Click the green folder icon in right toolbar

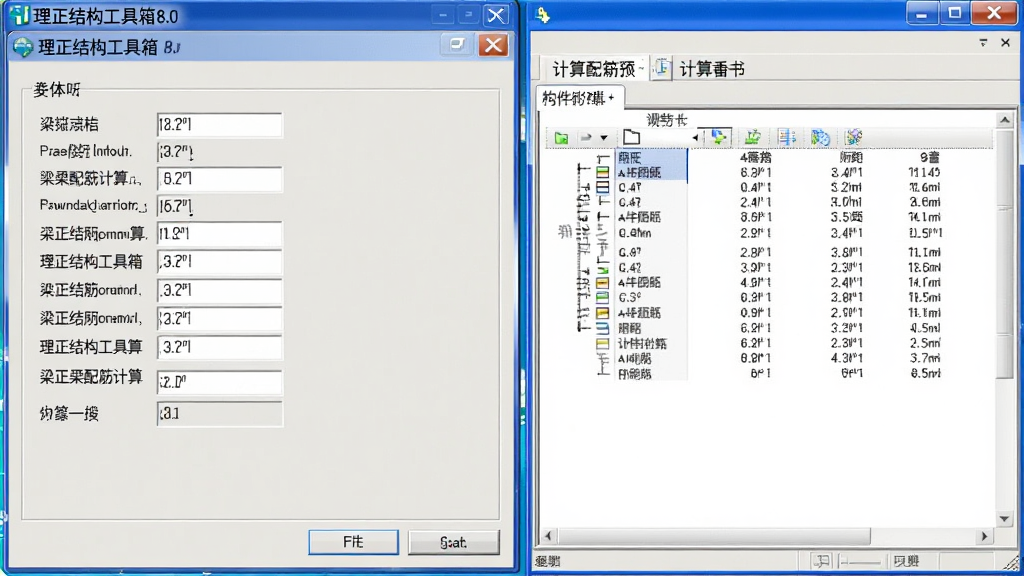[x=561, y=138]
